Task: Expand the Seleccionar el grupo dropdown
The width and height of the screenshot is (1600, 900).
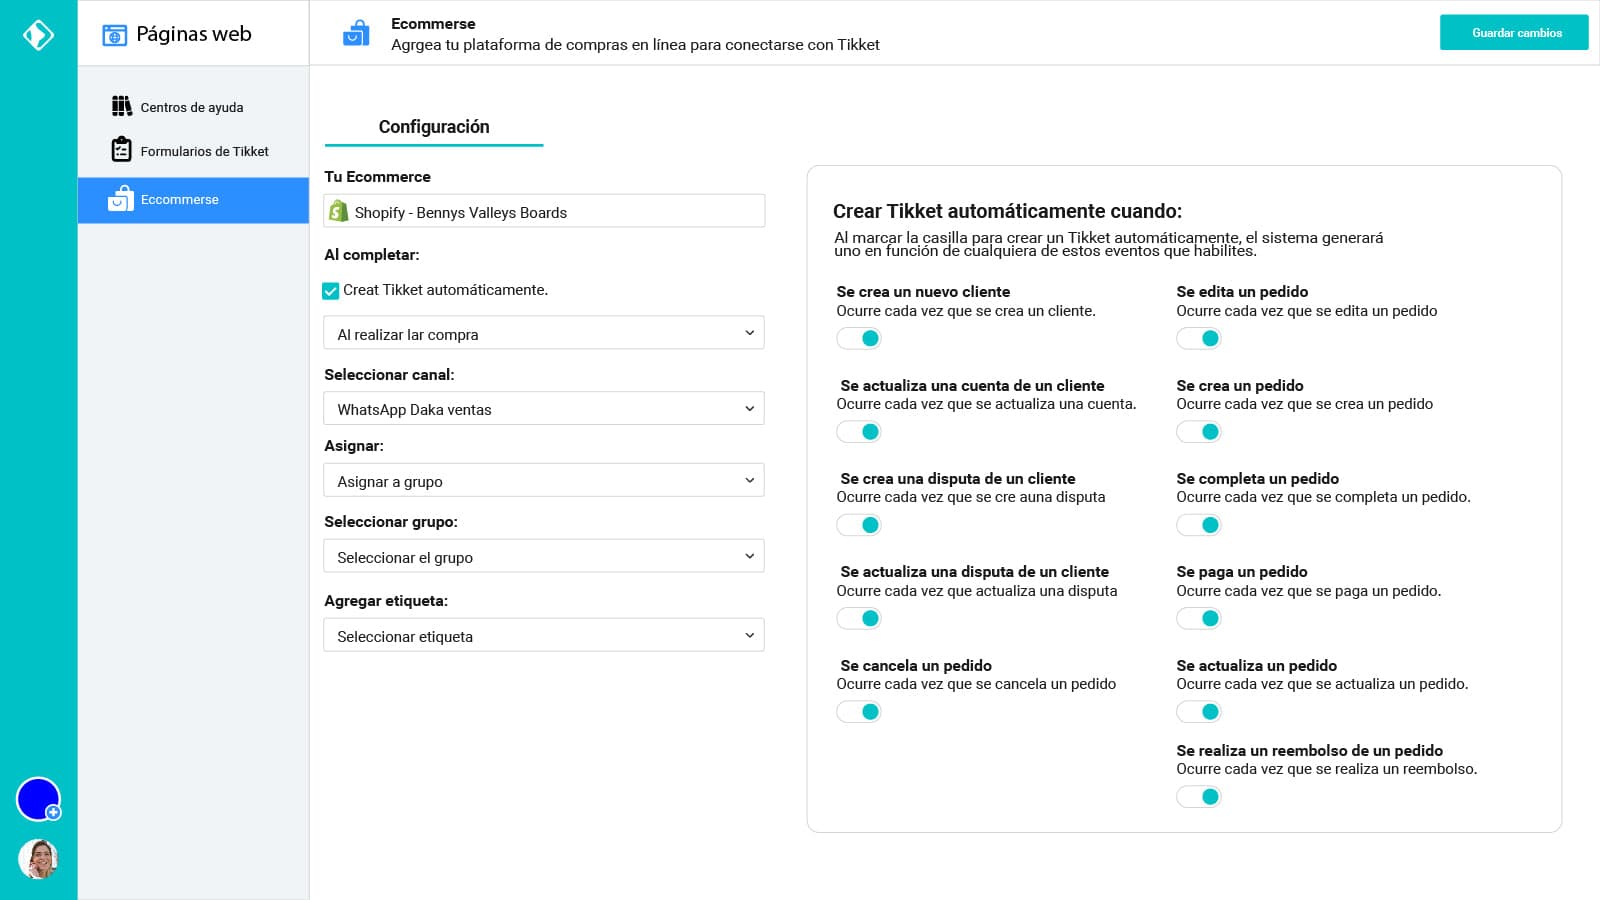Action: 543,557
